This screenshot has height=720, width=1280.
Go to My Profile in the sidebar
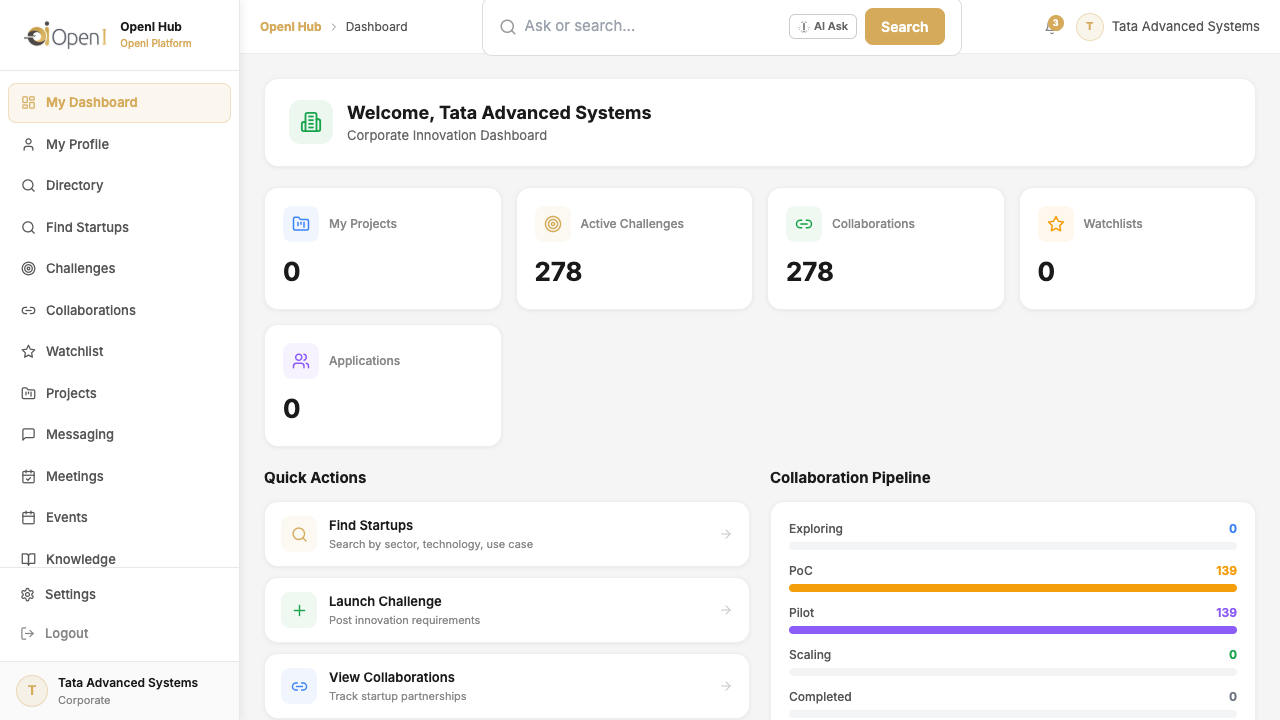coord(120,144)
